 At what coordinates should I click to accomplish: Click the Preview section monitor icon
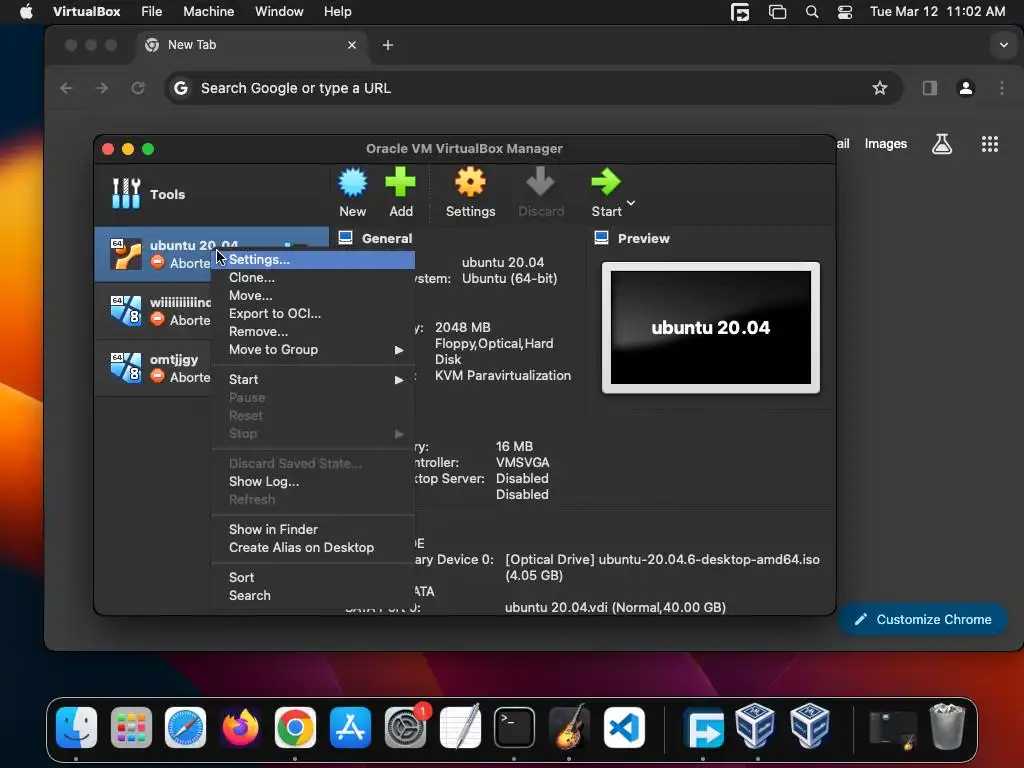(601, 238)
